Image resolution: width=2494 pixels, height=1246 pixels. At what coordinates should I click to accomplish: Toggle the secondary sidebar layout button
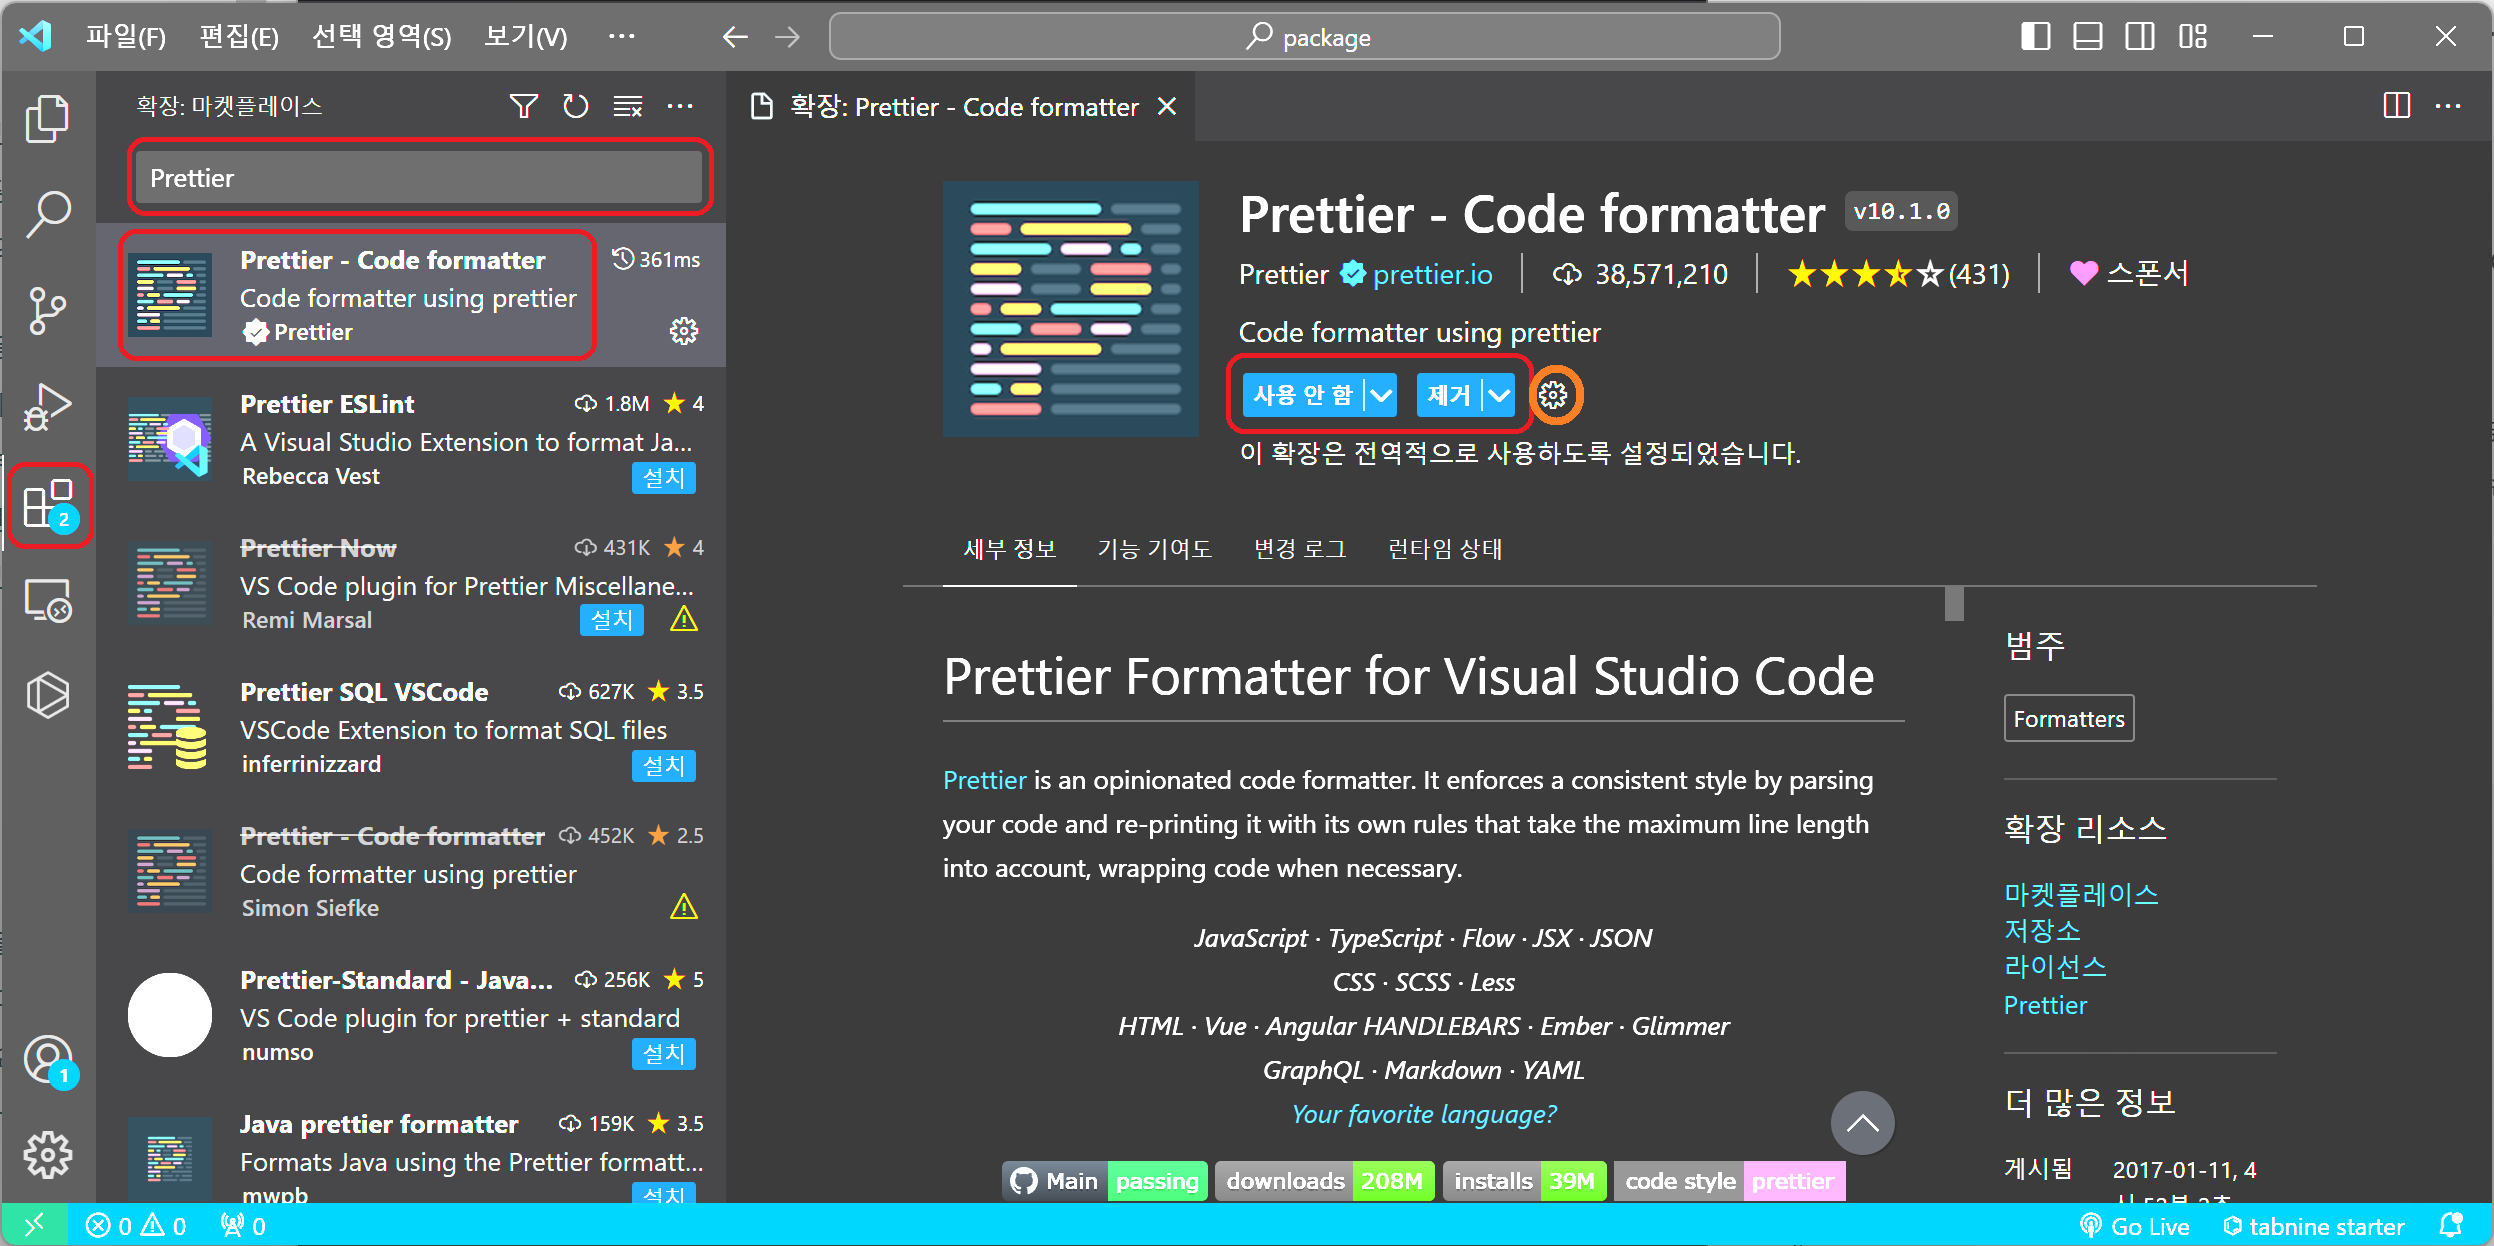(x=2139, y=37)
